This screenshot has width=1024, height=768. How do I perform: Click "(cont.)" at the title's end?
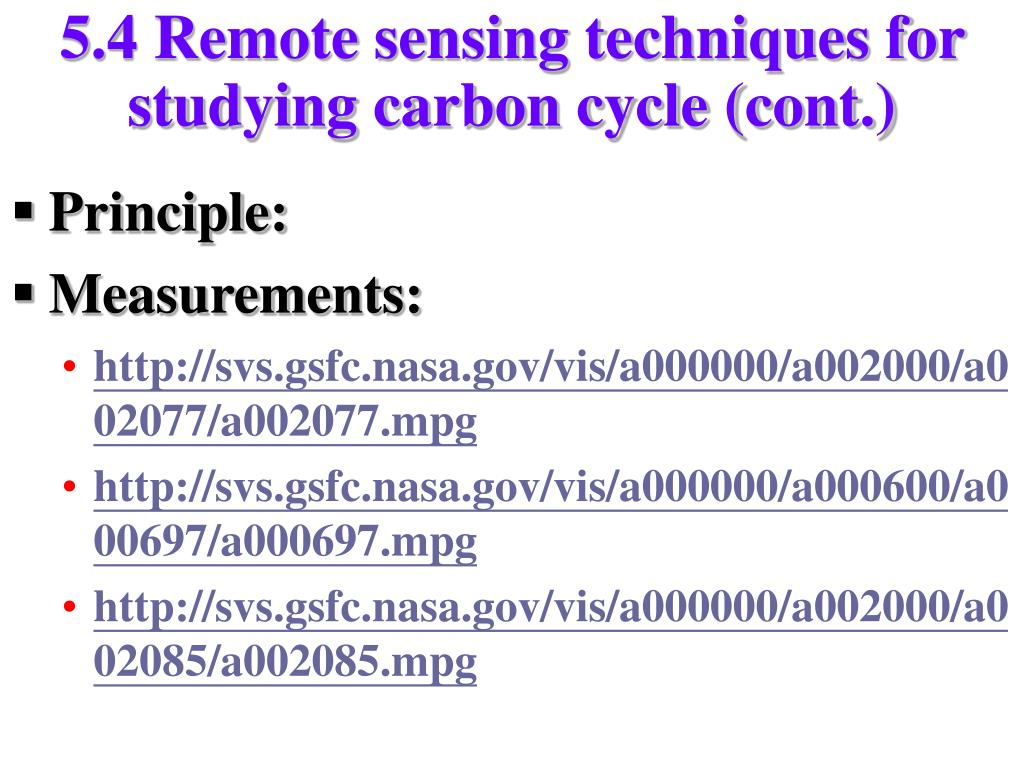pos(810,108)
